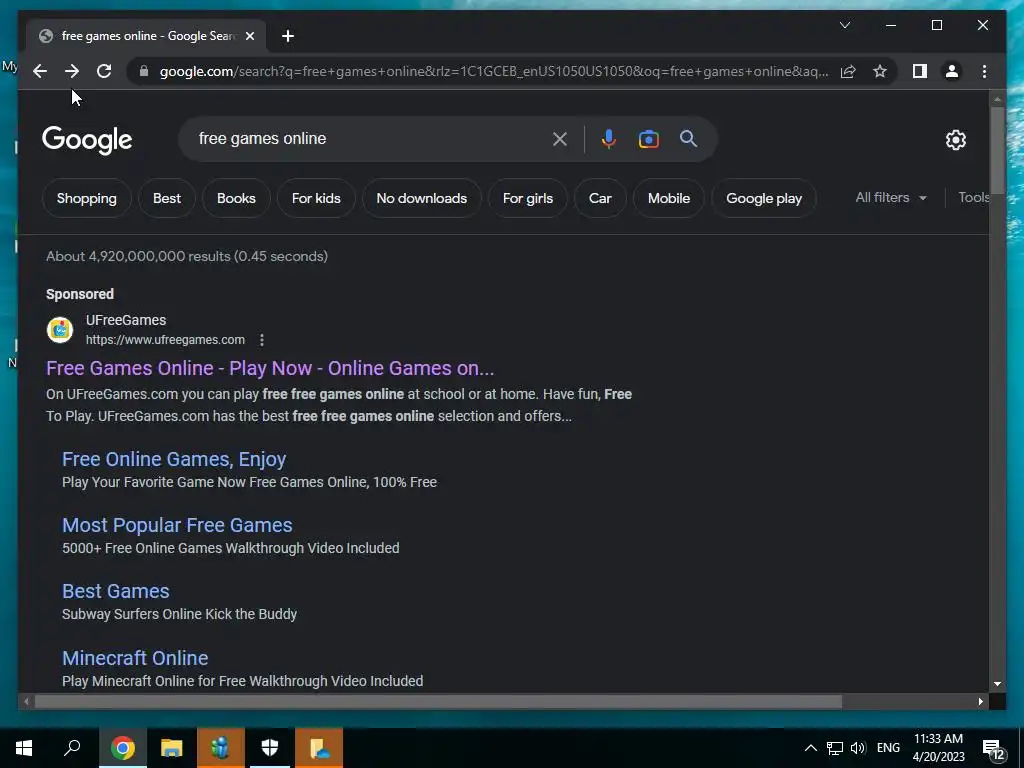Go back using the browser back arrow

[x=40, y=71]
